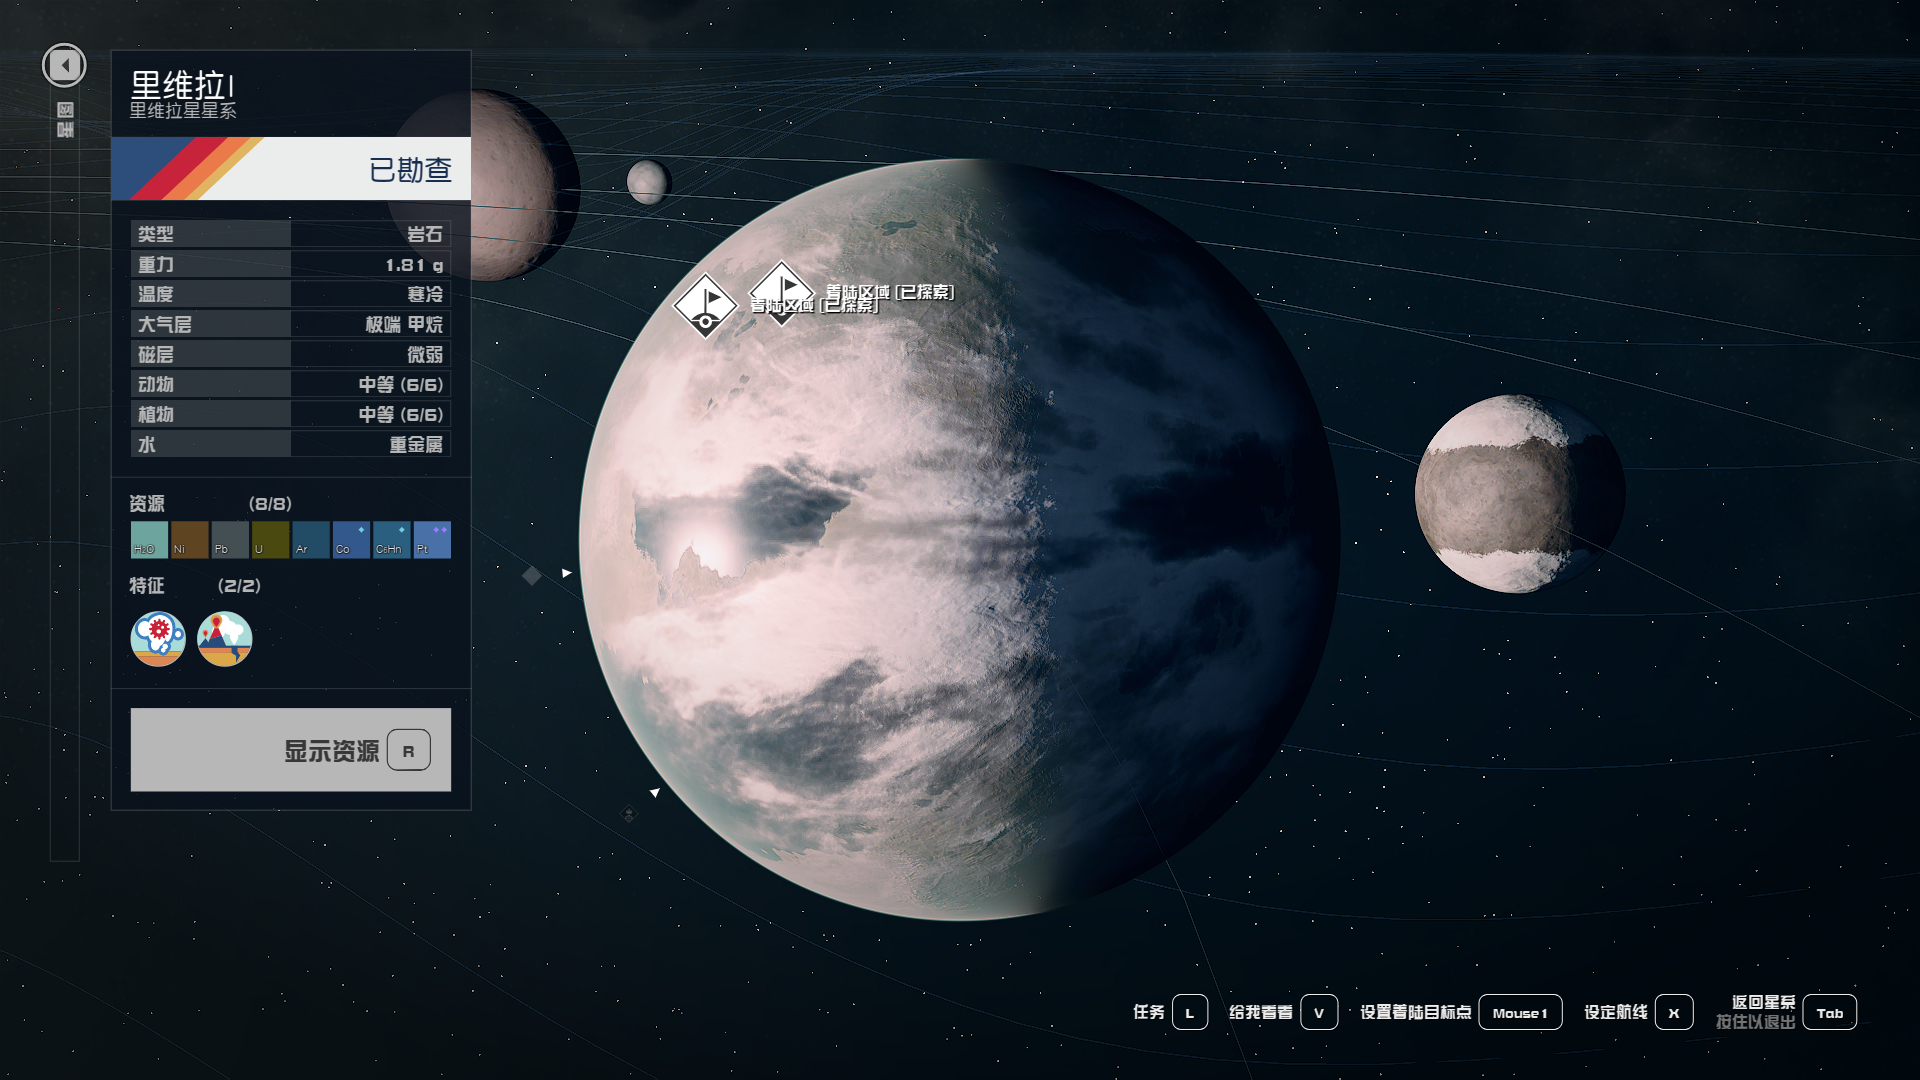The width and height of the screenshot is (1920, 1080).
Task: Click the 类型 岩石 type row
Action: [x=291, y=234]
